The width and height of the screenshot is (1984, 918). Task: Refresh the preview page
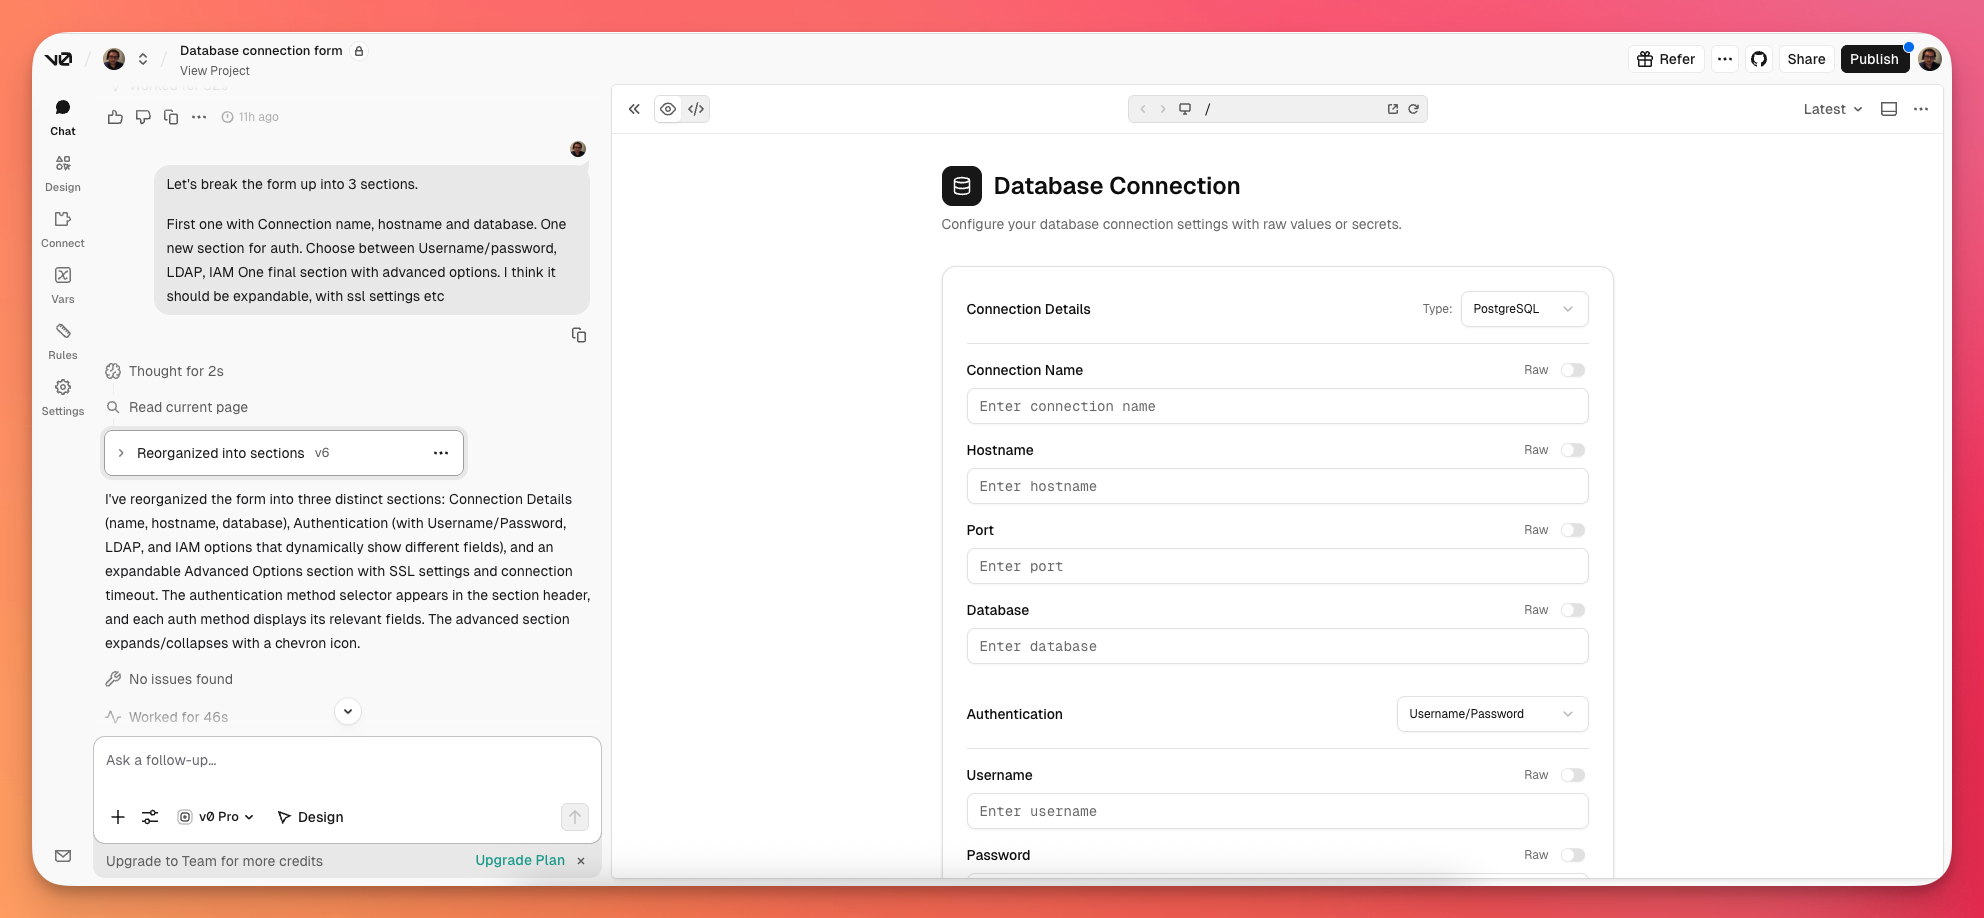coord(1413,109)
